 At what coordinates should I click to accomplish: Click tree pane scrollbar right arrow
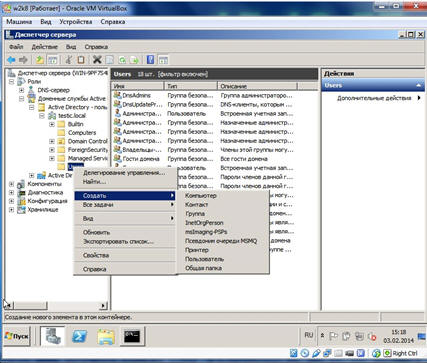104,306
